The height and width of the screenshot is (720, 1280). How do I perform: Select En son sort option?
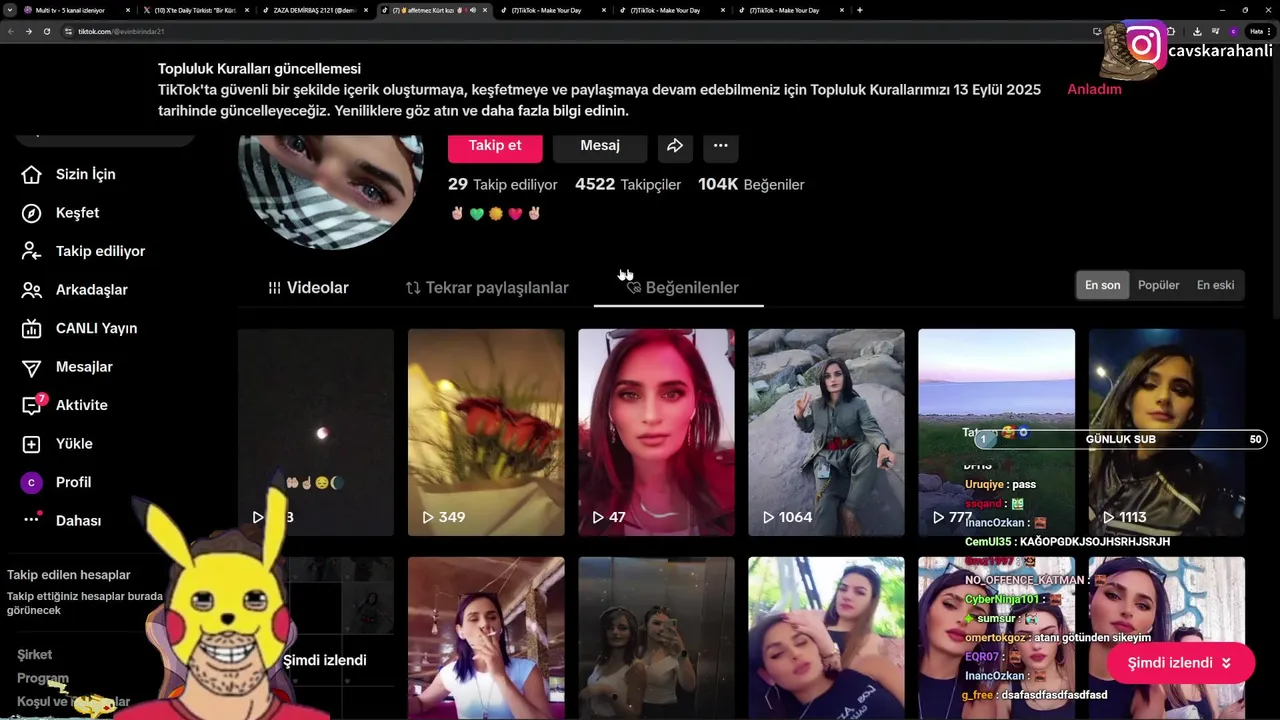pyautogui.click(x=1103, y=285)
